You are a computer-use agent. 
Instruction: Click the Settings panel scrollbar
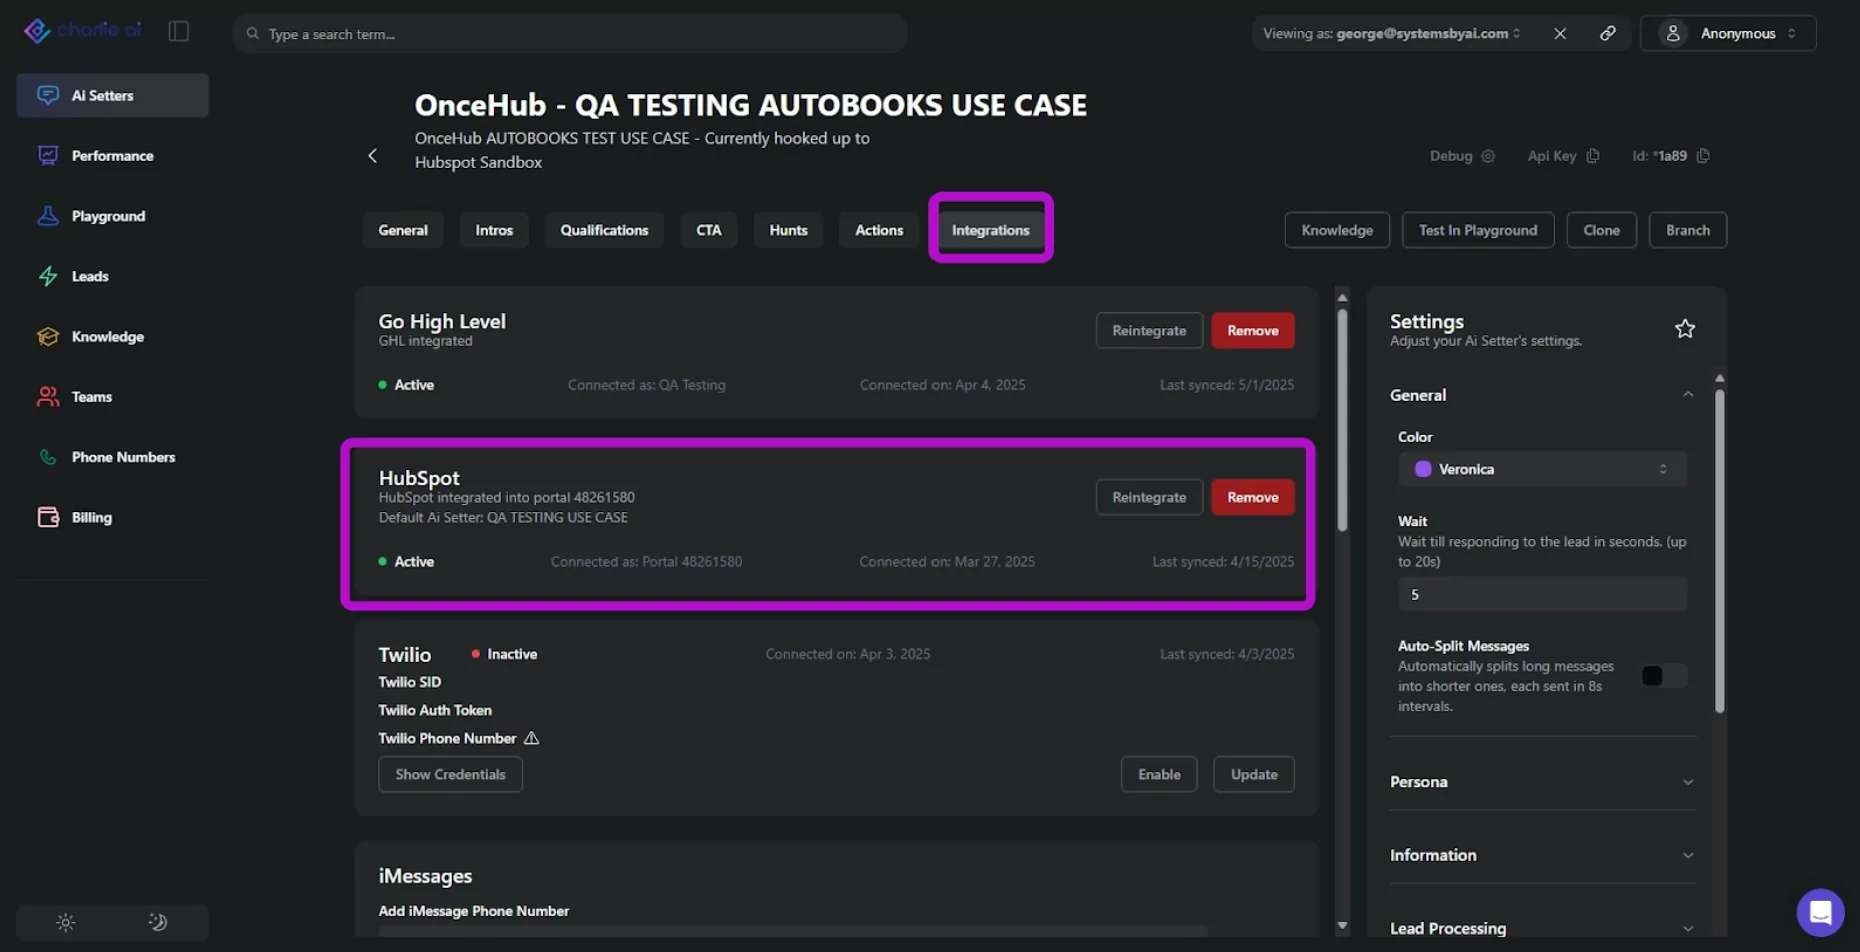1720,550
